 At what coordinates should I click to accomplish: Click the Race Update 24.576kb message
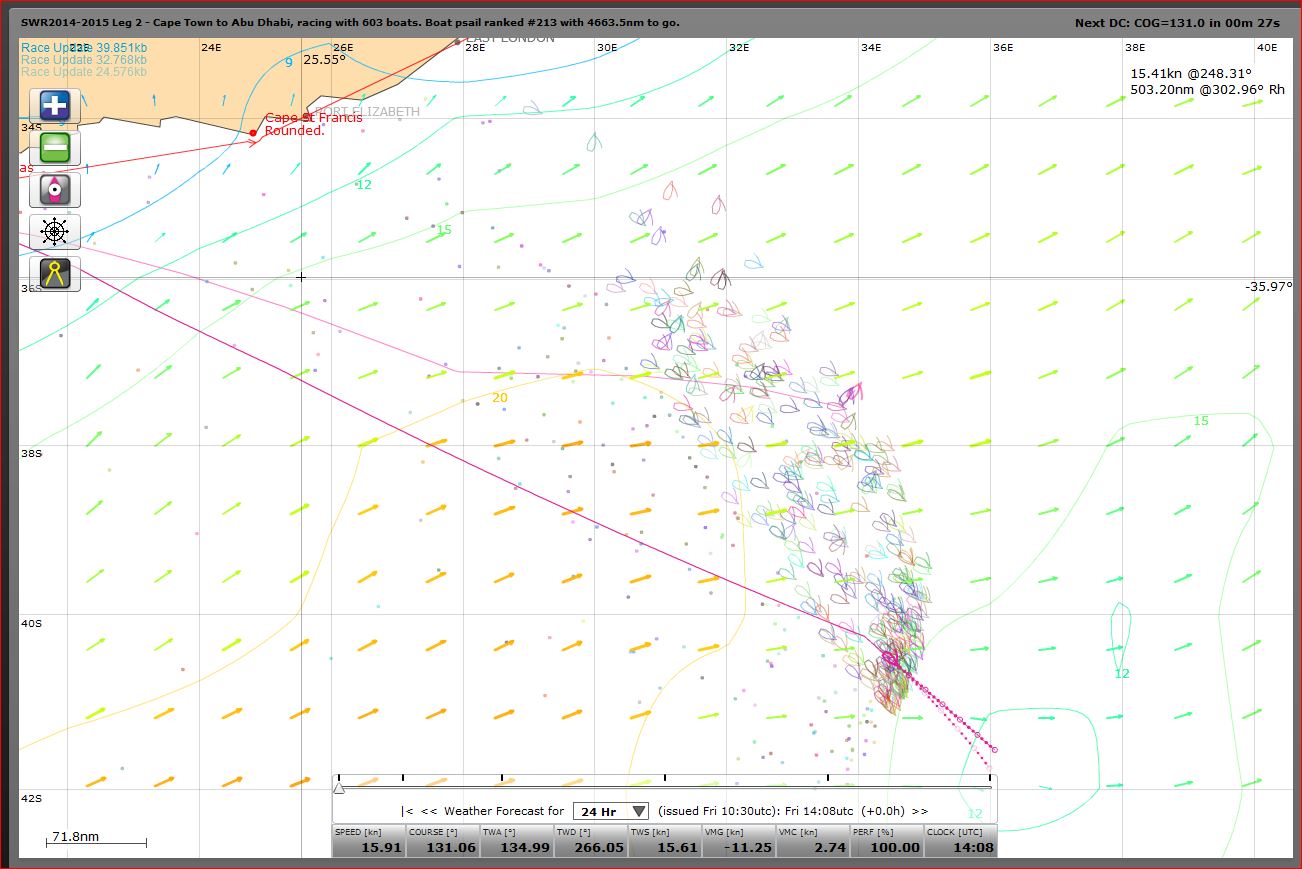tap(84, 71)
